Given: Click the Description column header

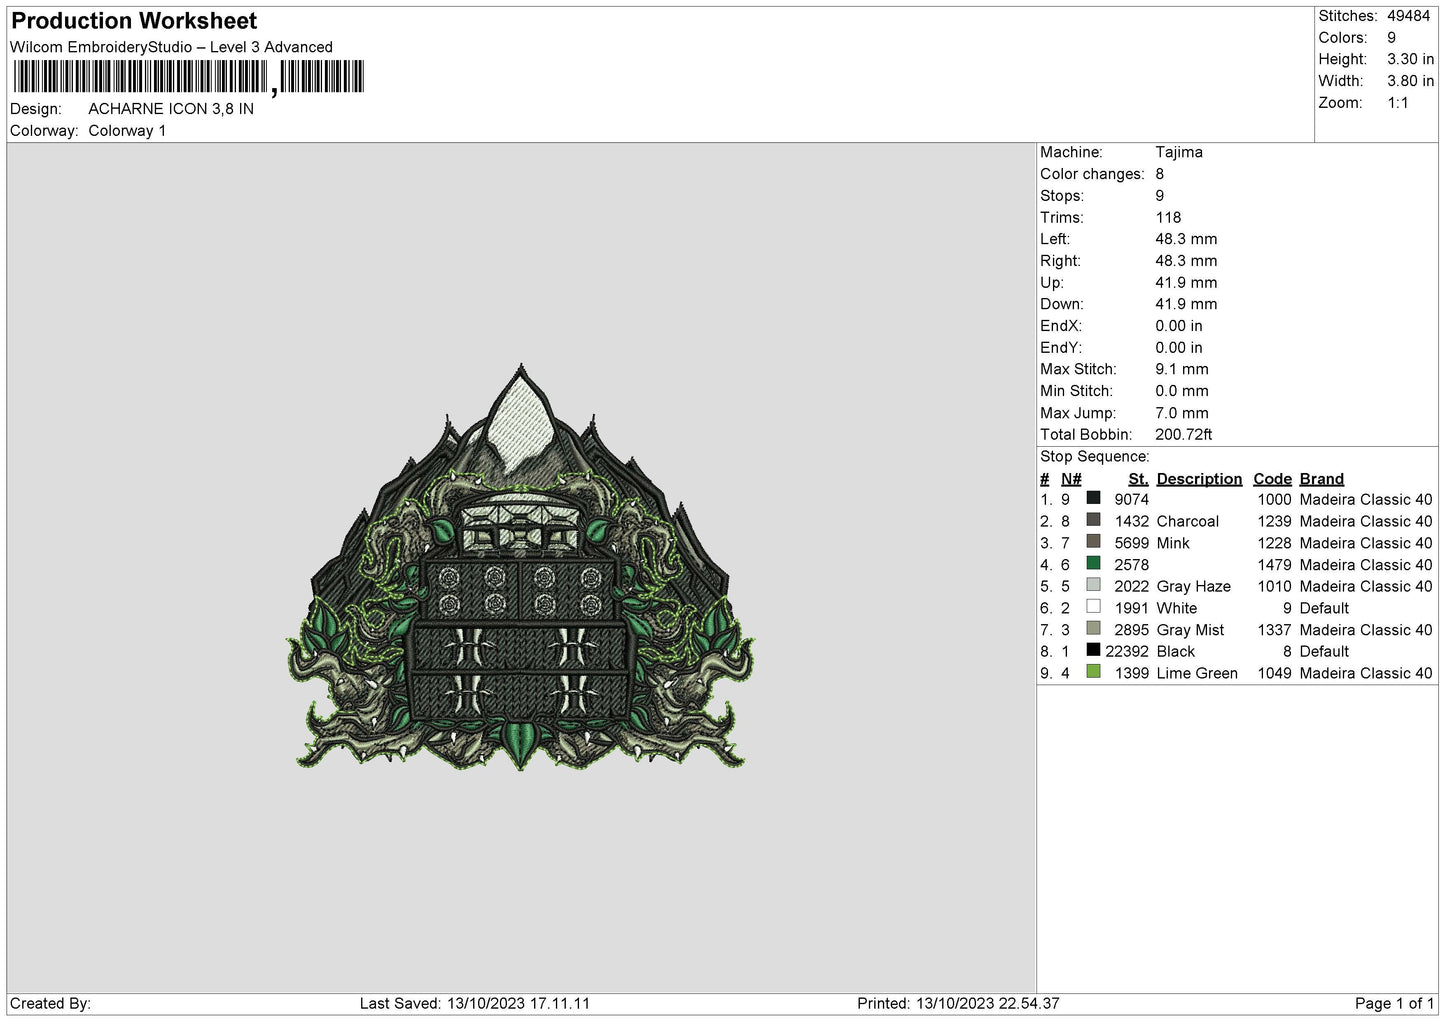Looking at the screenshot, I should pos(1199,479).
